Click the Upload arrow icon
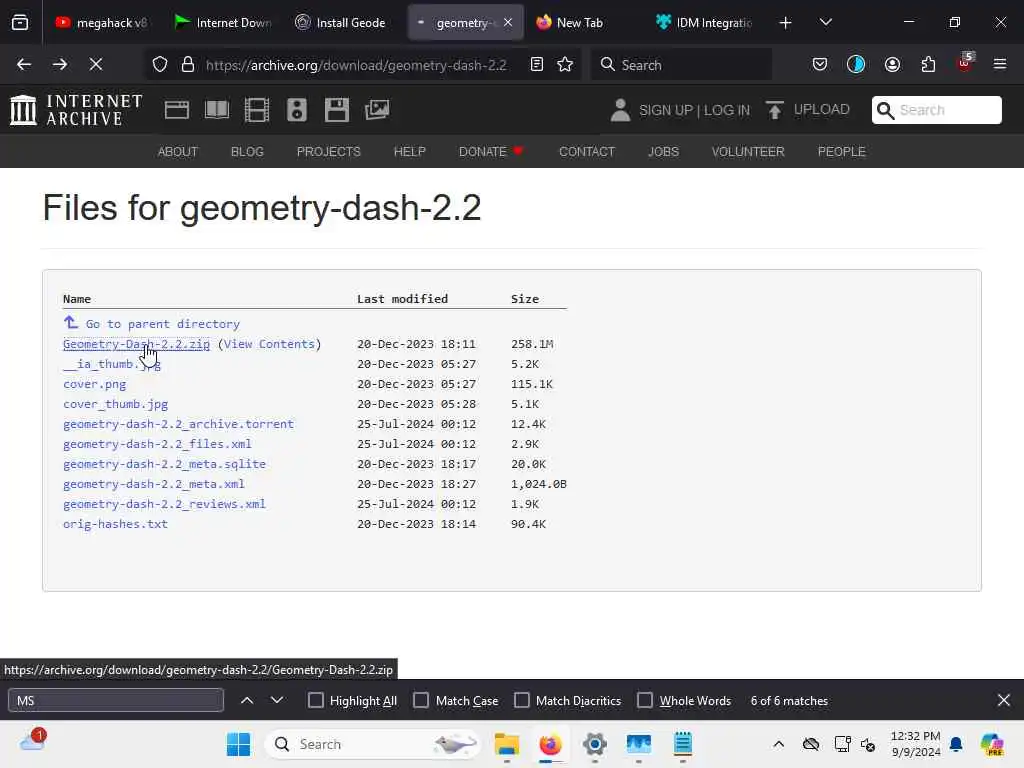This screenshot has width=1024, height=768. point(775,110)
